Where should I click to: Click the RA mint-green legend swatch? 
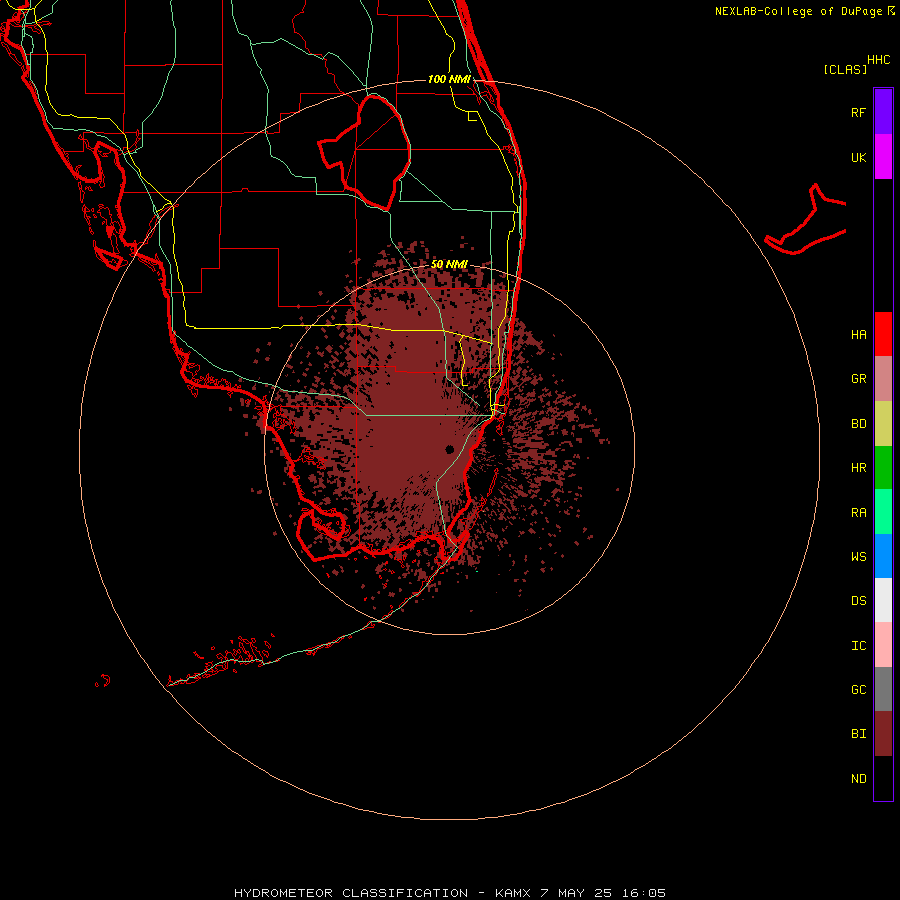pyautogui.click(x=883, y=512)
